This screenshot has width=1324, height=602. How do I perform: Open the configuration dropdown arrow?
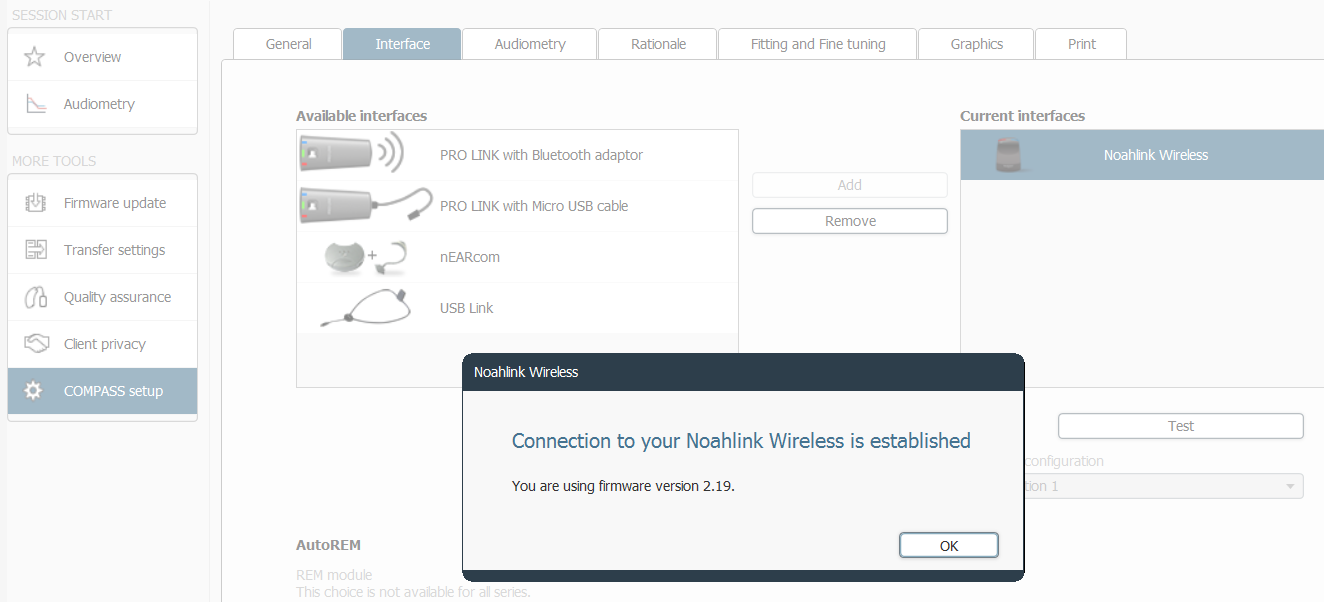tap(1289, 486)
